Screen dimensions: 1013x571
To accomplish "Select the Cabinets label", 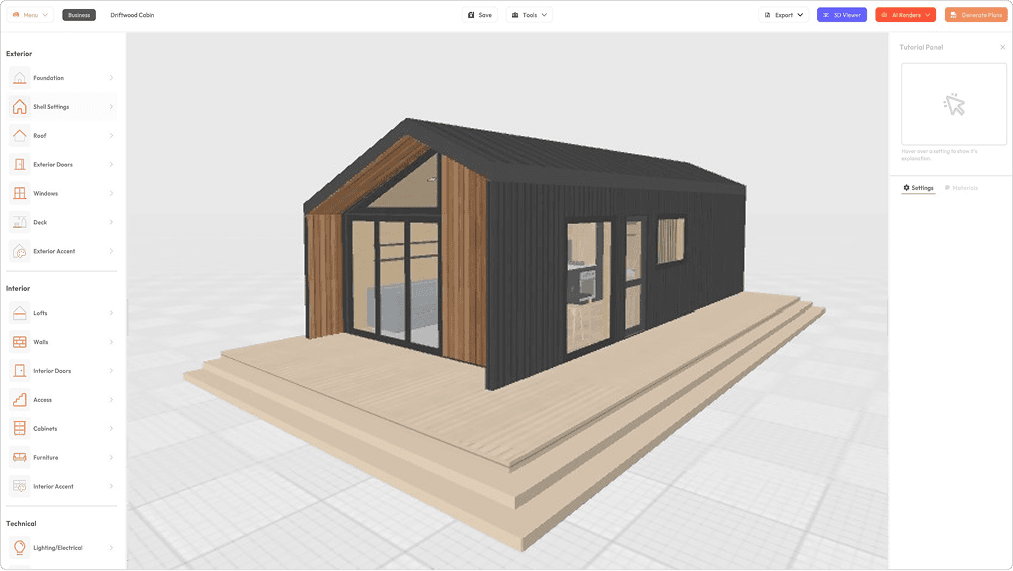I will (45, 428).
